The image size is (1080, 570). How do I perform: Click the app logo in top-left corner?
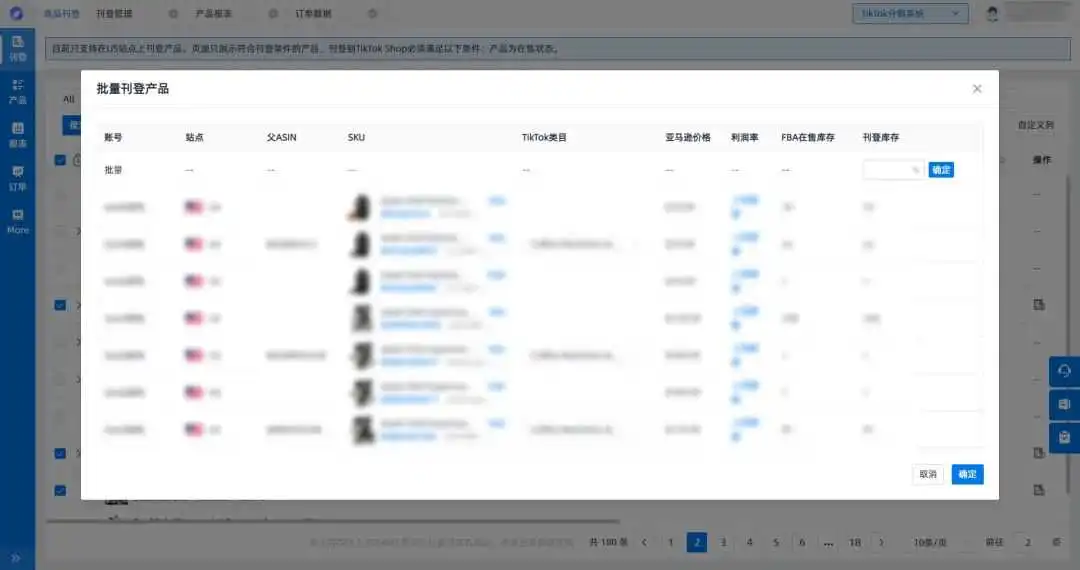coord(16,13)
